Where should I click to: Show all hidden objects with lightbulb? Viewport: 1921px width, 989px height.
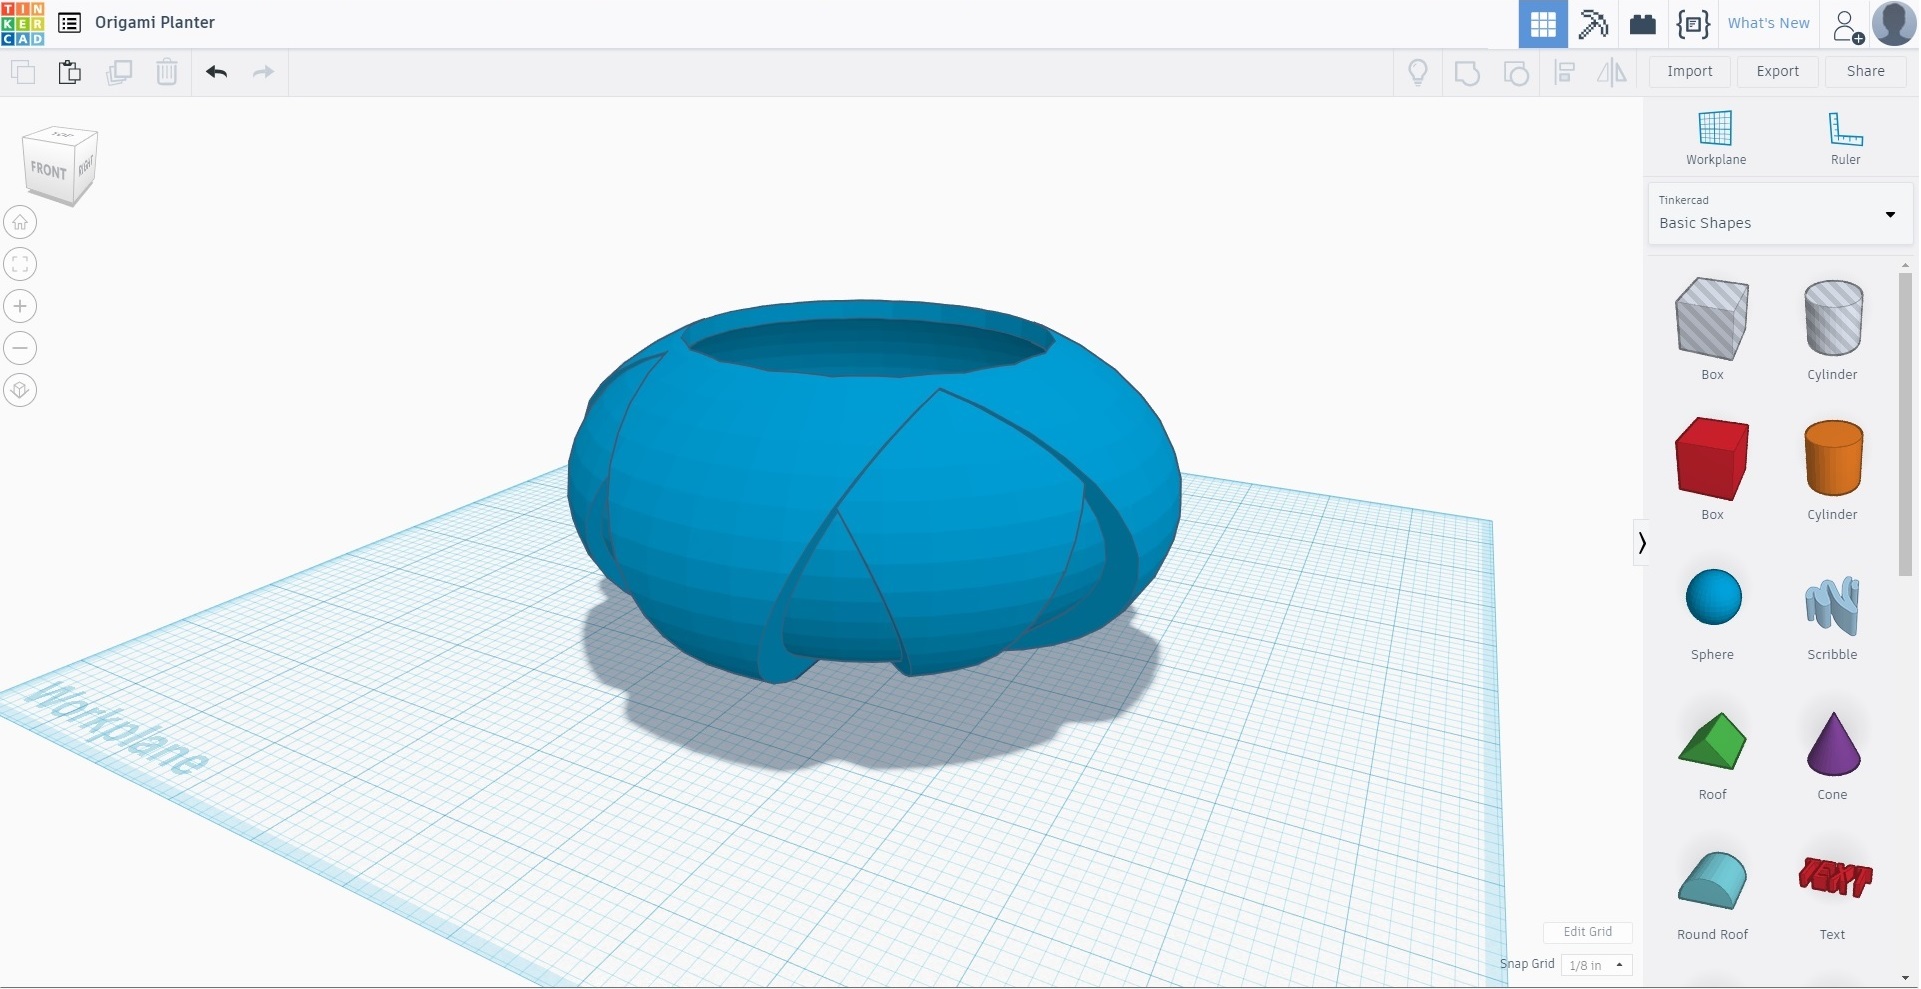tap(1418, 72)
